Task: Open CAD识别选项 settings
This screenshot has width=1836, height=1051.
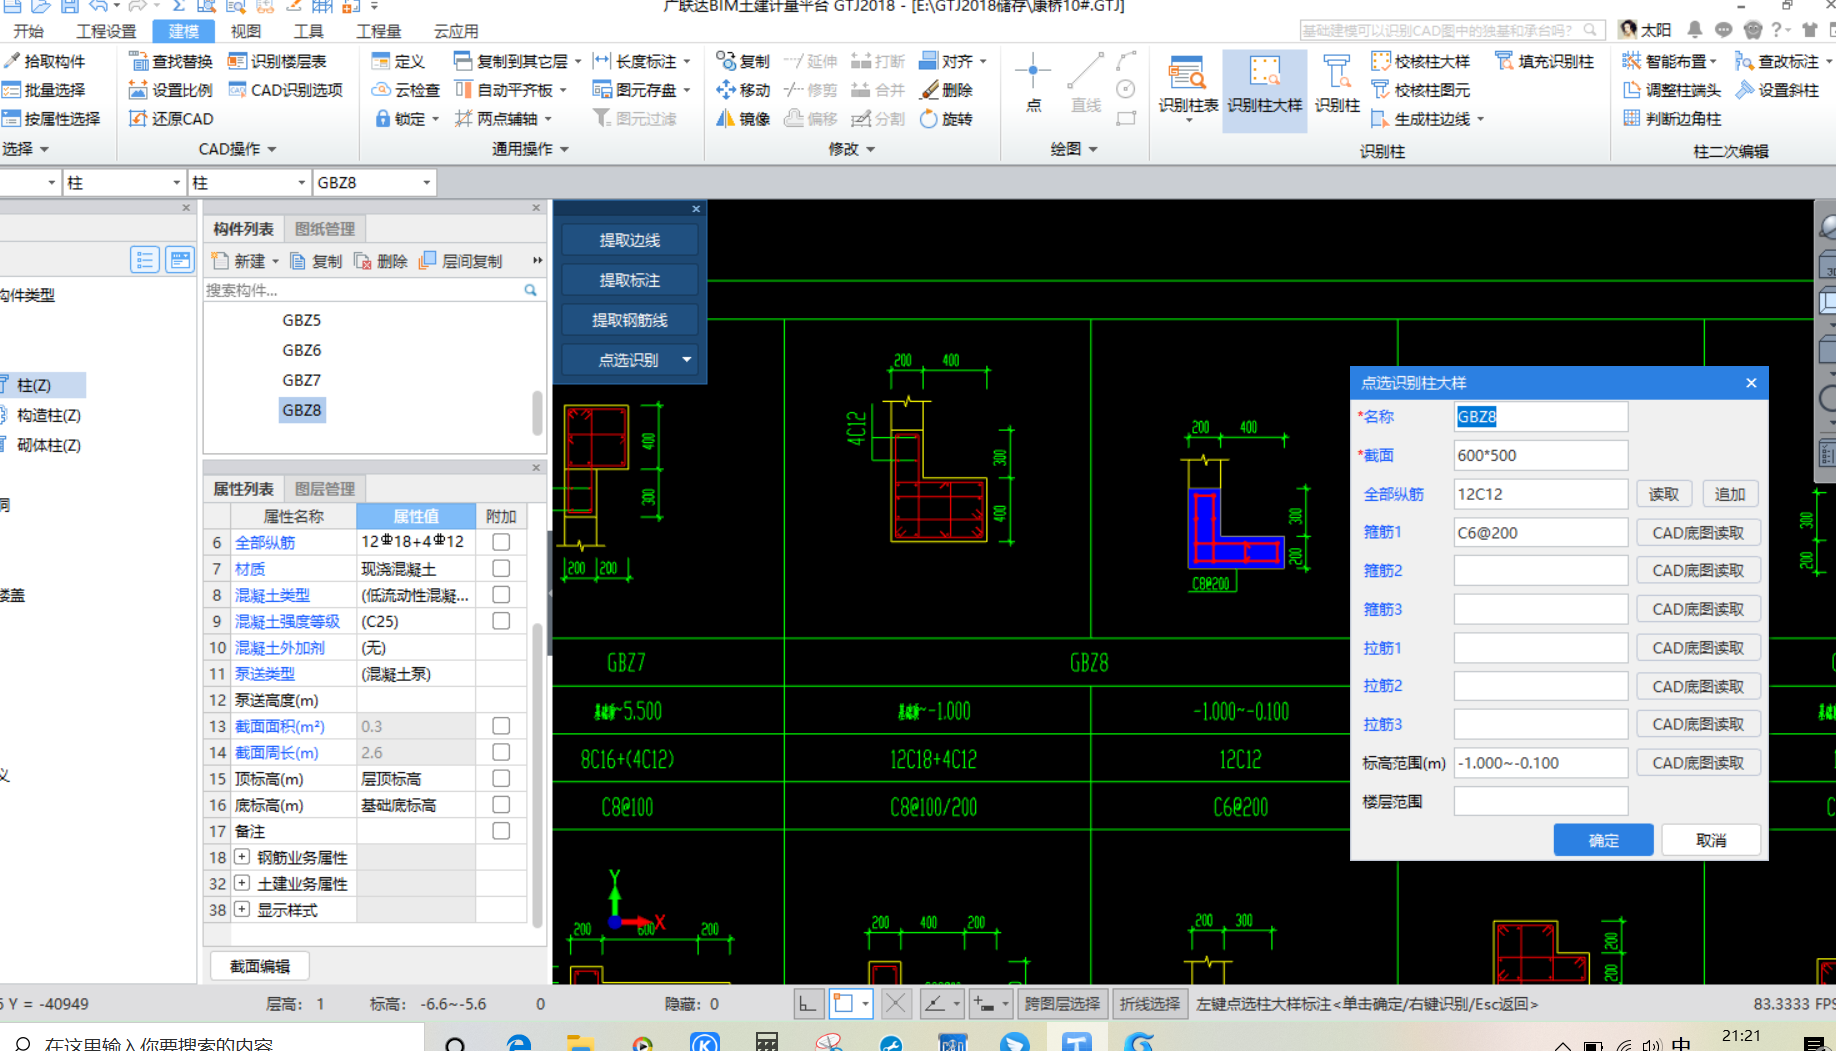Action: pyautogui.click(x=286, y=90)
